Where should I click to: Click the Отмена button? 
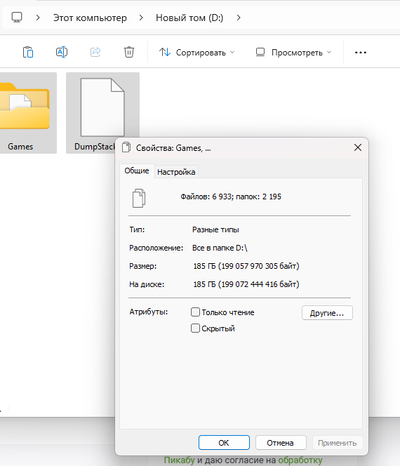coord(280,443)
